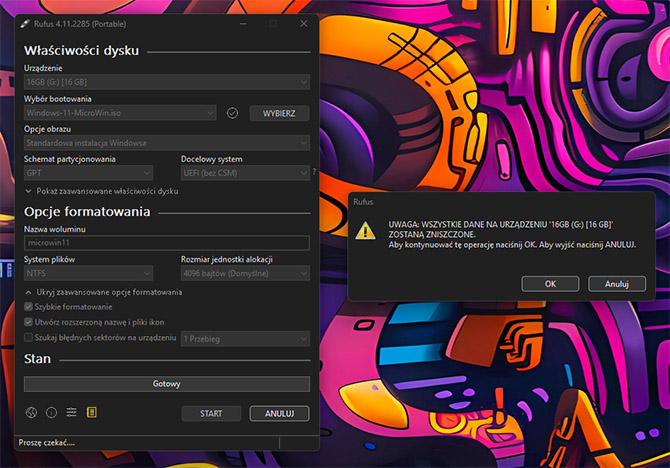Click the Rufus title of the warning dialog
The height and width of the screenshot is (468, 670).
tap(363, 202)
